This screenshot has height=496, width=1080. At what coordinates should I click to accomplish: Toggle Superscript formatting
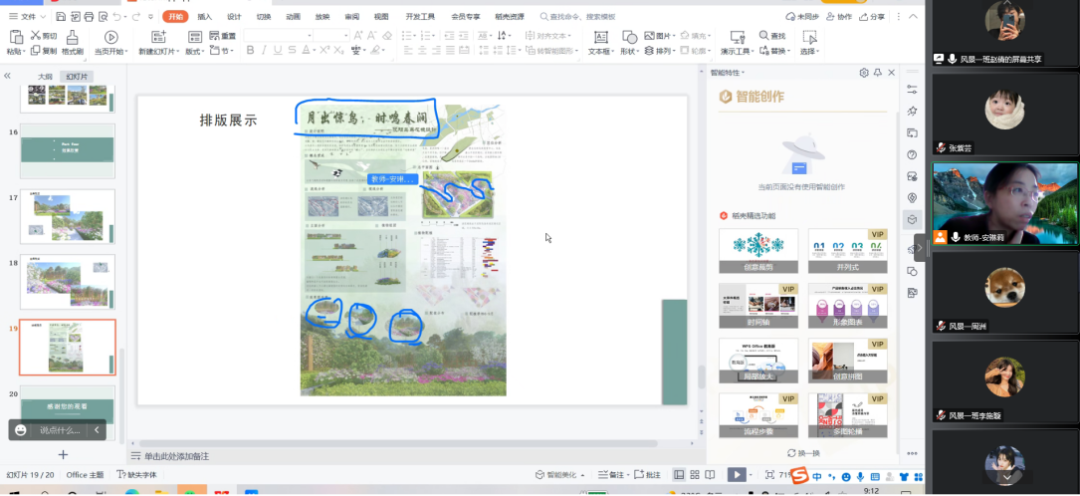click(322, 50)
